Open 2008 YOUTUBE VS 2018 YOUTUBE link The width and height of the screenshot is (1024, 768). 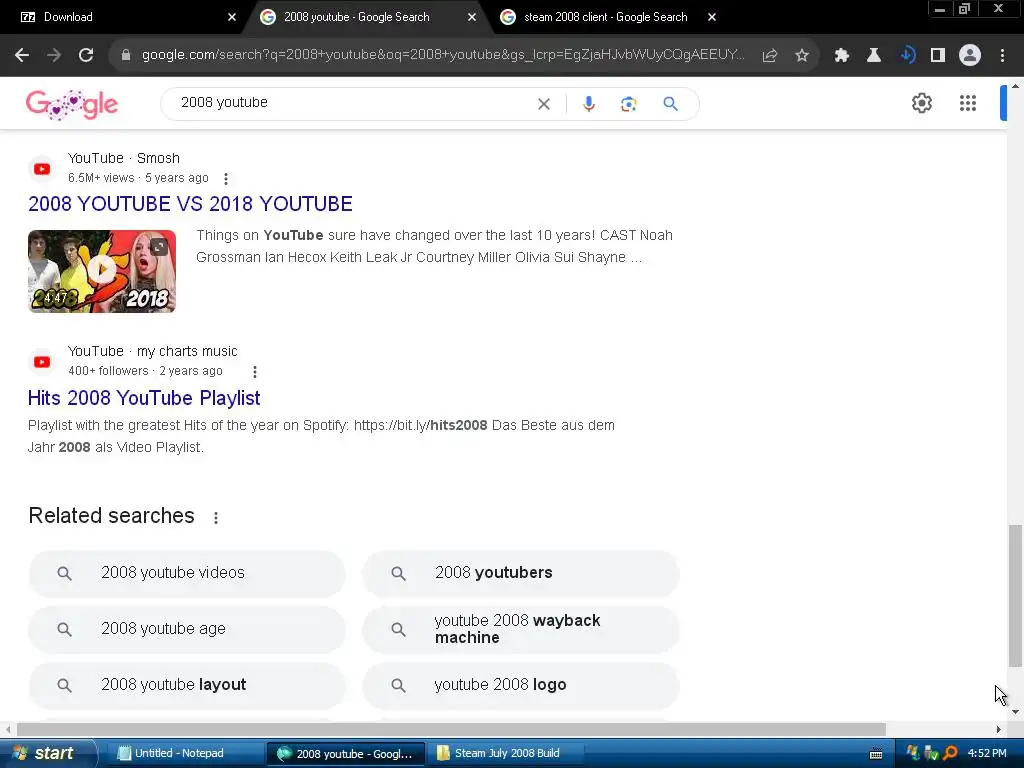[x=190, y=204]
